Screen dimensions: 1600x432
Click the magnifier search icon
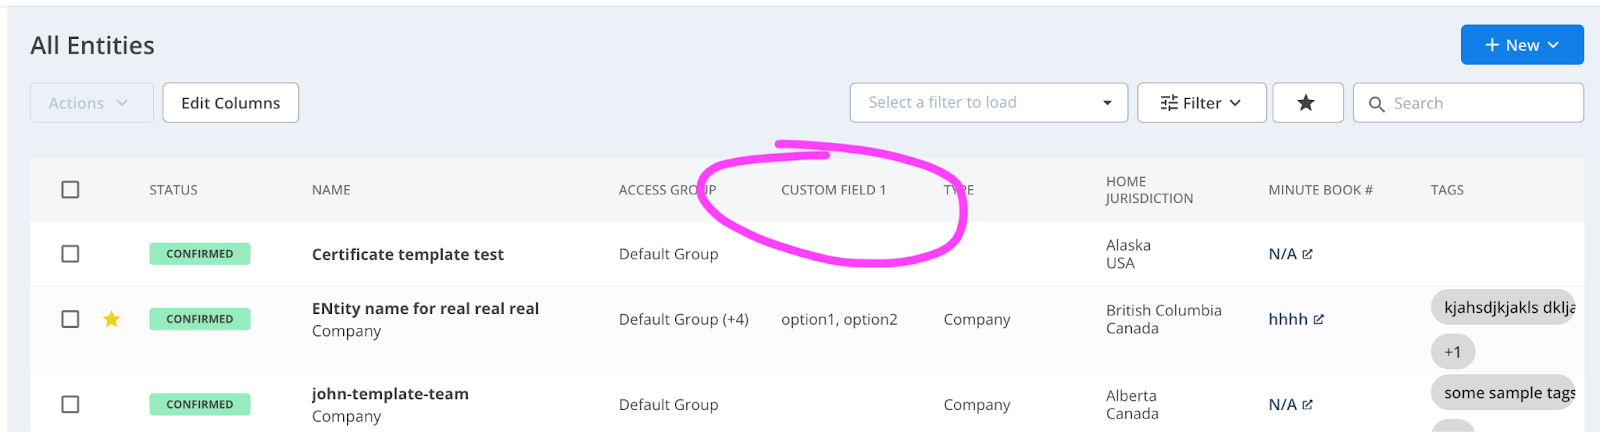[1377, 104]
